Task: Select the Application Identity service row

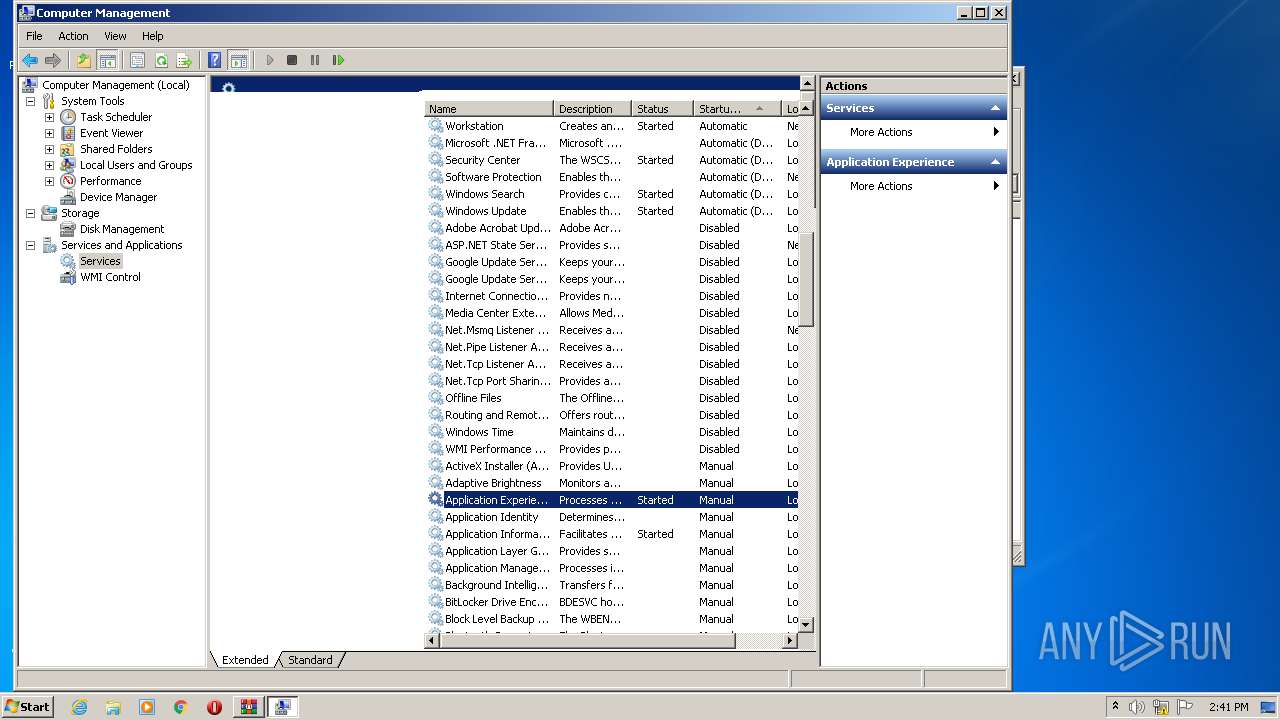Action: [612, 517]
